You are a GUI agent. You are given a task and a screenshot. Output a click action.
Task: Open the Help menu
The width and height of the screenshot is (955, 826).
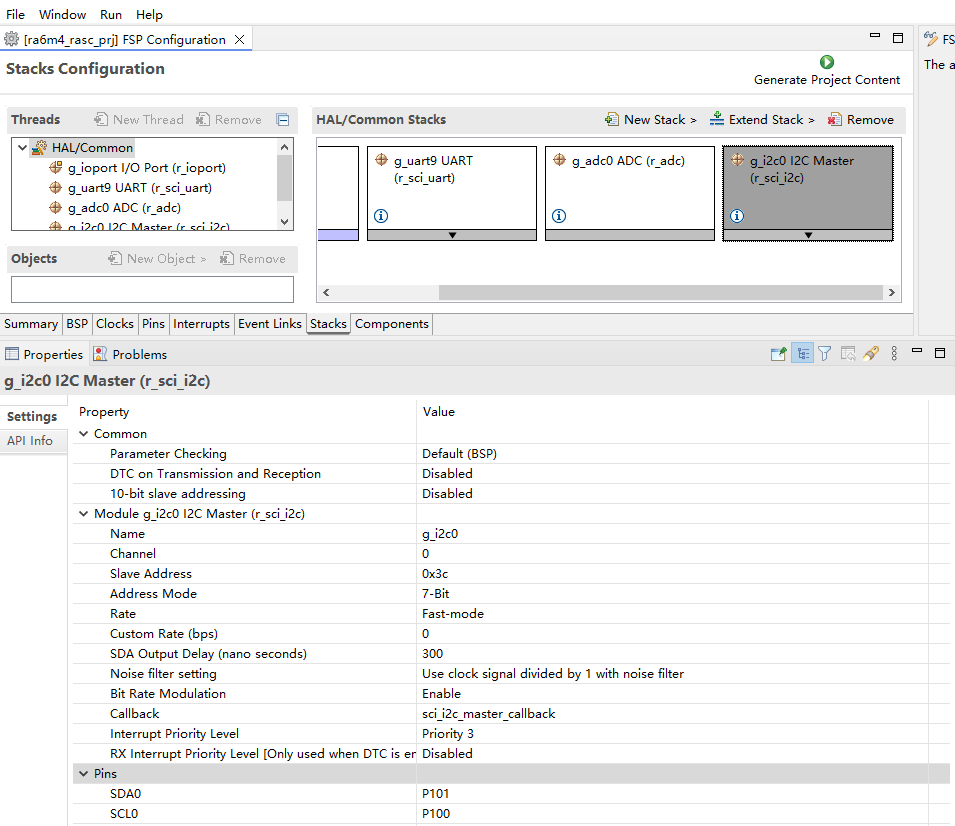tap(149, 15)
